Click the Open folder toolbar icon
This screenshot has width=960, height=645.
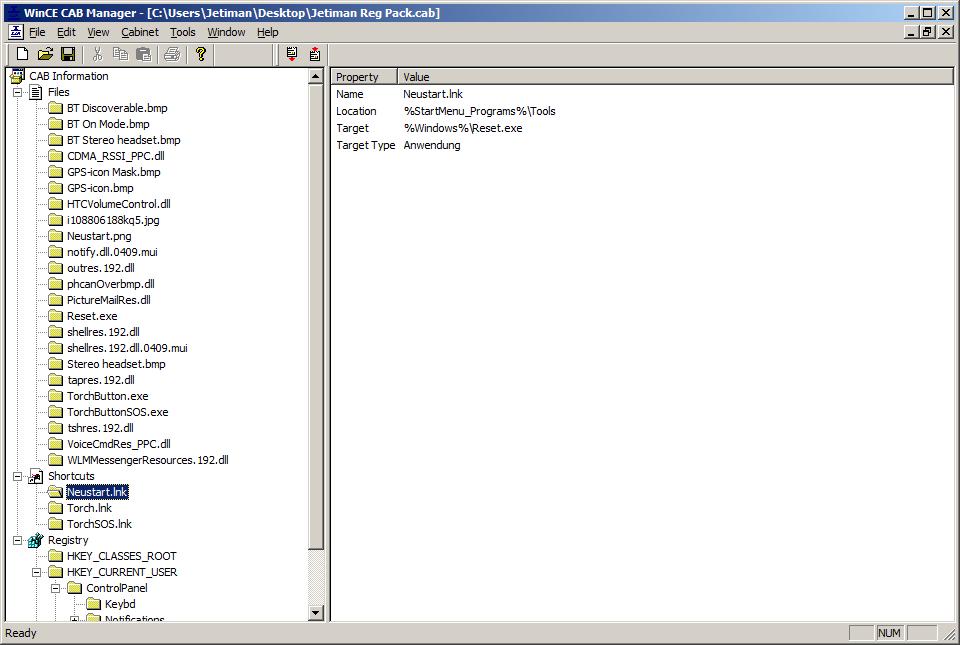click(x=45, y=54)
